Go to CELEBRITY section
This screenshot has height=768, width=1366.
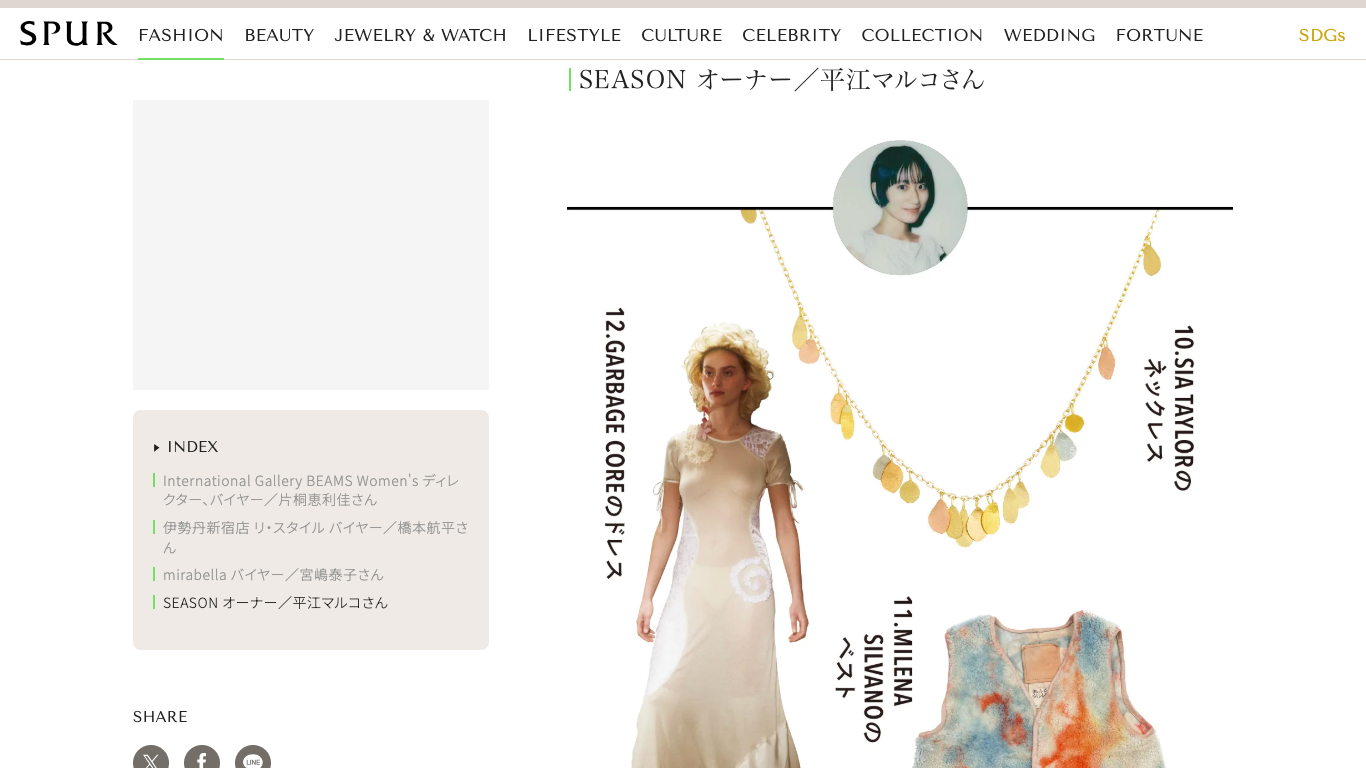[791, 35]
